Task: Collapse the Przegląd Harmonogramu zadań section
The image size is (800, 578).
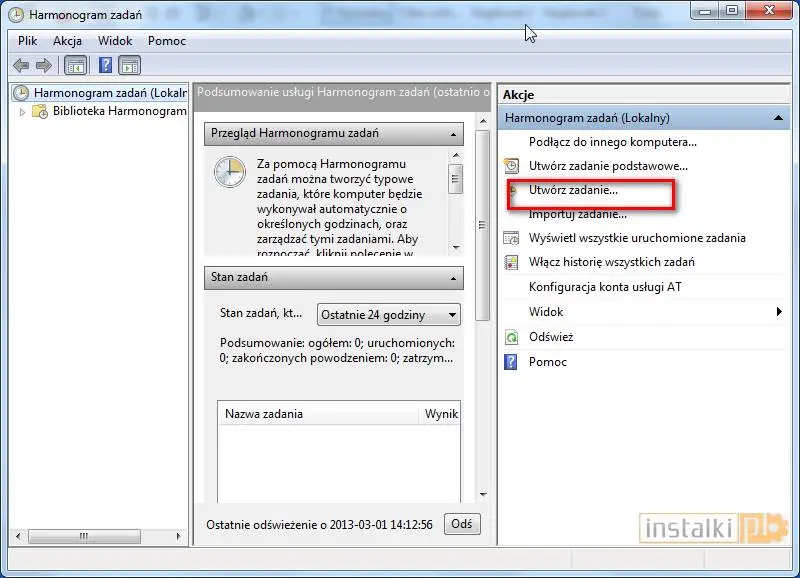Action: click(455, 134)
